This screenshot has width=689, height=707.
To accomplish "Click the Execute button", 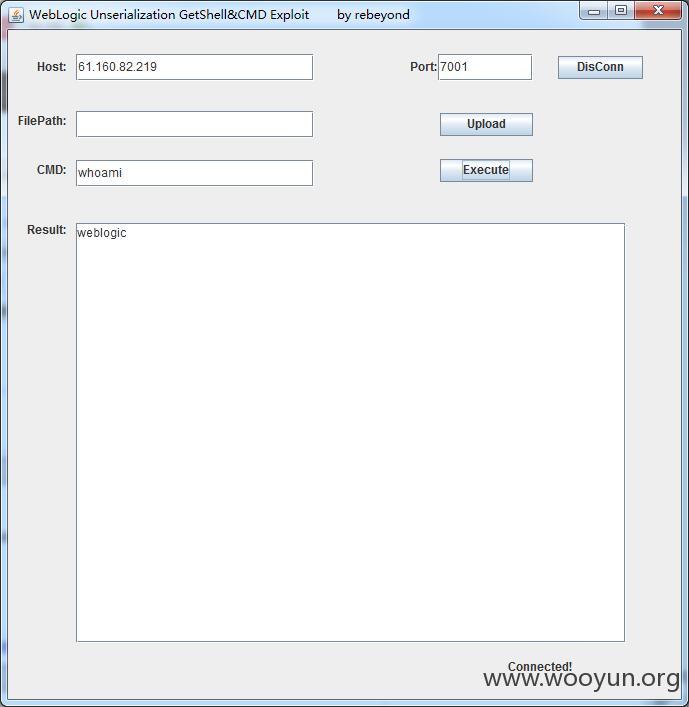I will coord(486,170).
